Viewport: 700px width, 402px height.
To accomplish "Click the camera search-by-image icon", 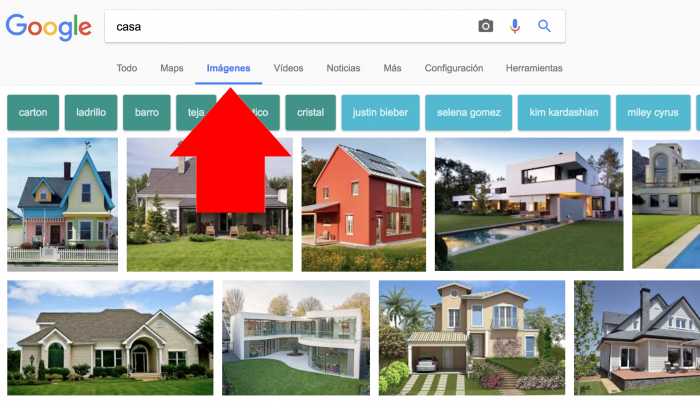I will (486, 26).
